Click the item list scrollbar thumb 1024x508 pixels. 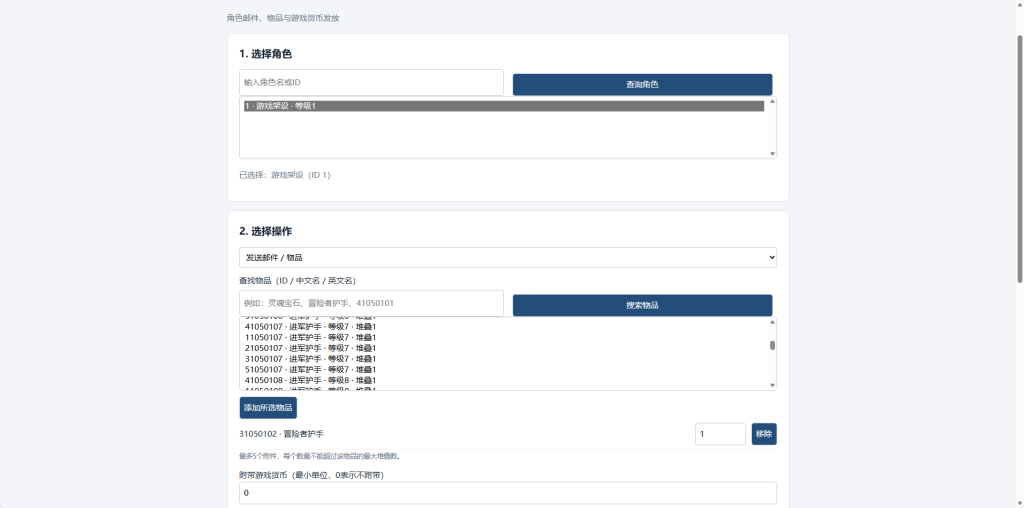(x=773, y=345)
